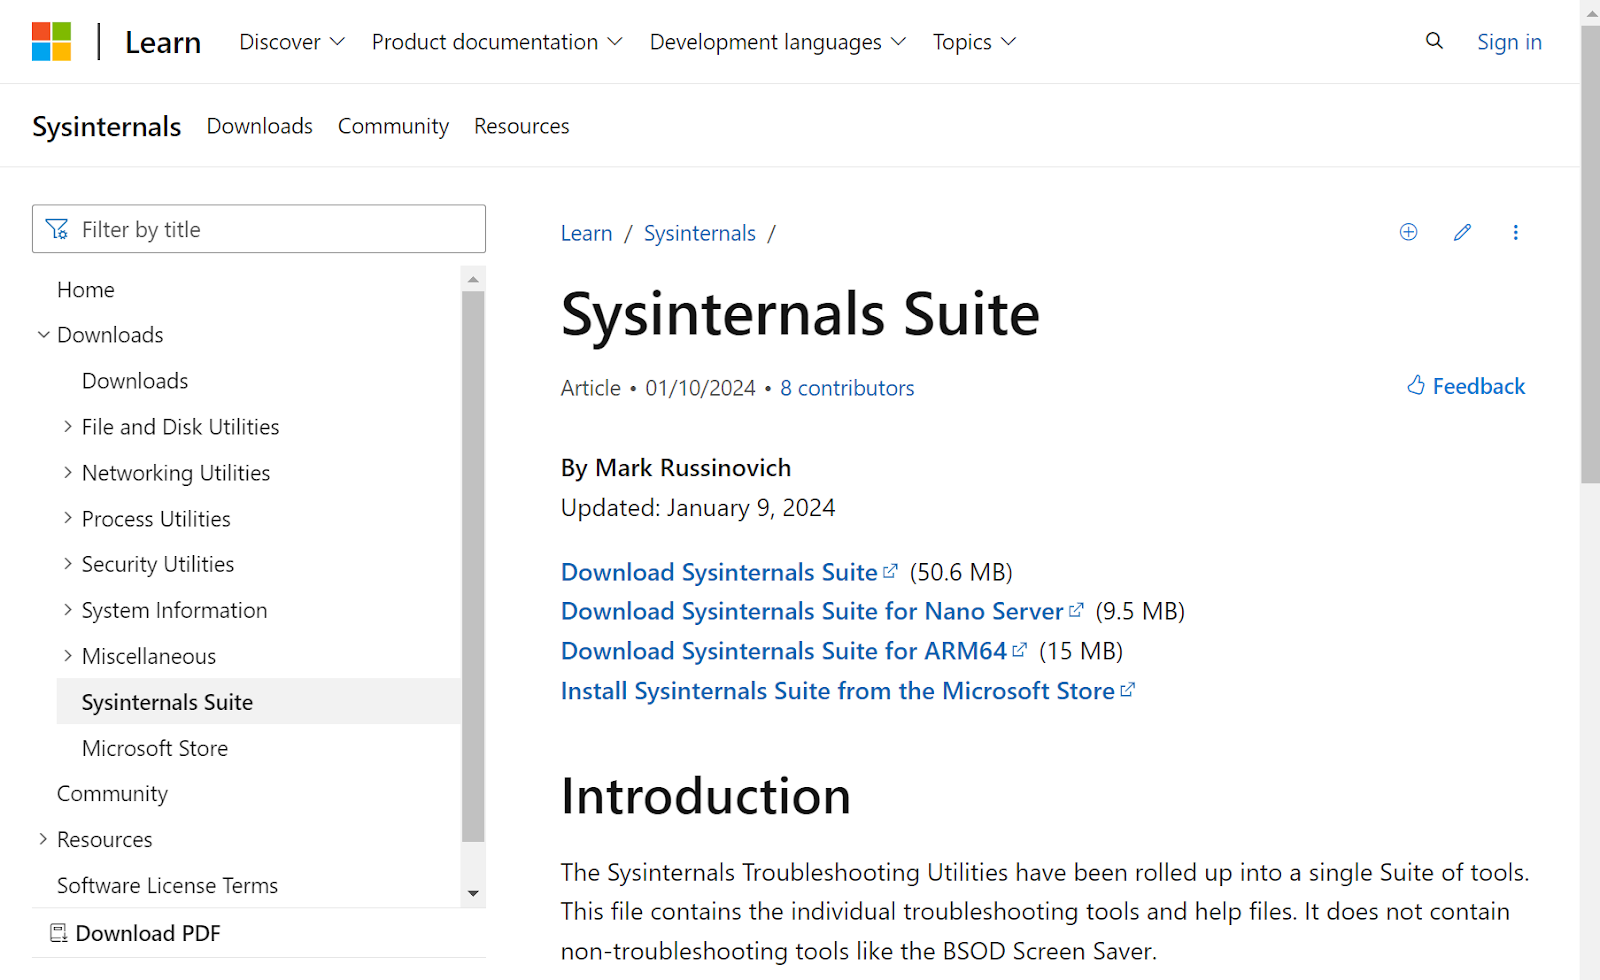Click the page vertical scrollbar thumb

pos(1590,255)
